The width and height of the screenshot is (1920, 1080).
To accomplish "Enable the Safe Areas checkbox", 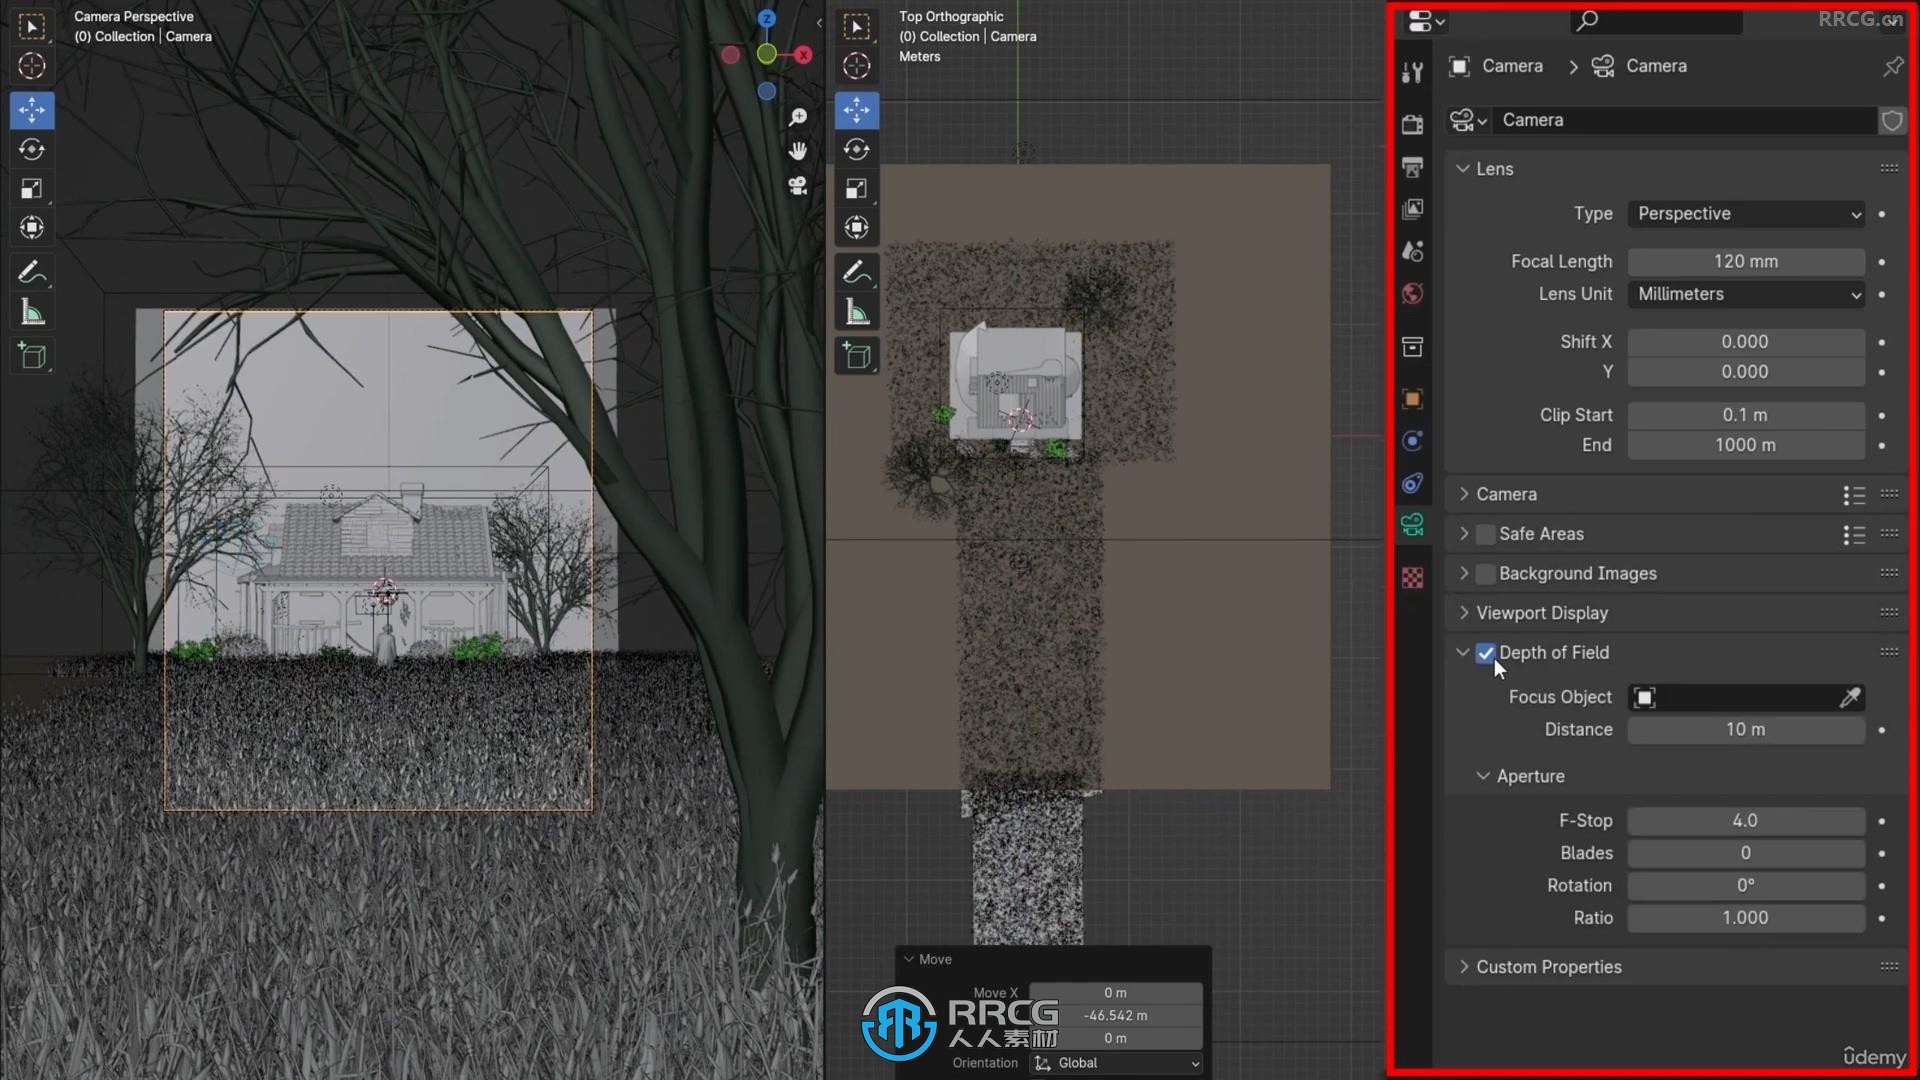I will pos(1486,534).
